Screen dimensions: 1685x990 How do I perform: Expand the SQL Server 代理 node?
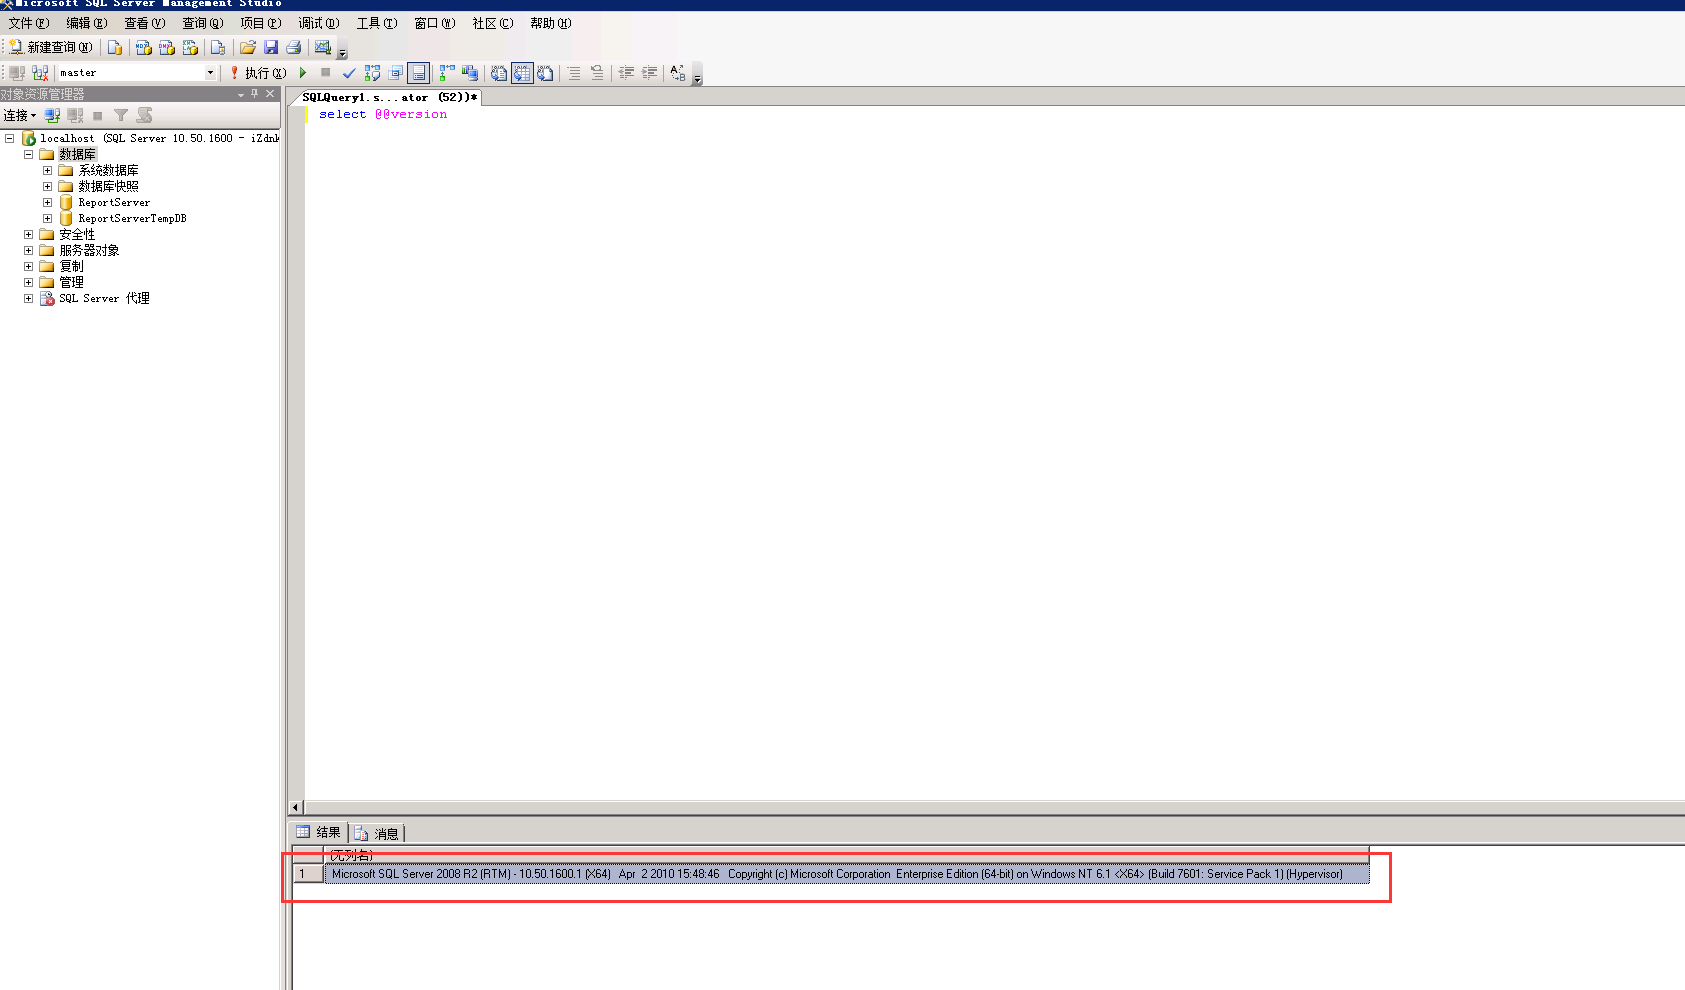(28, 299)
